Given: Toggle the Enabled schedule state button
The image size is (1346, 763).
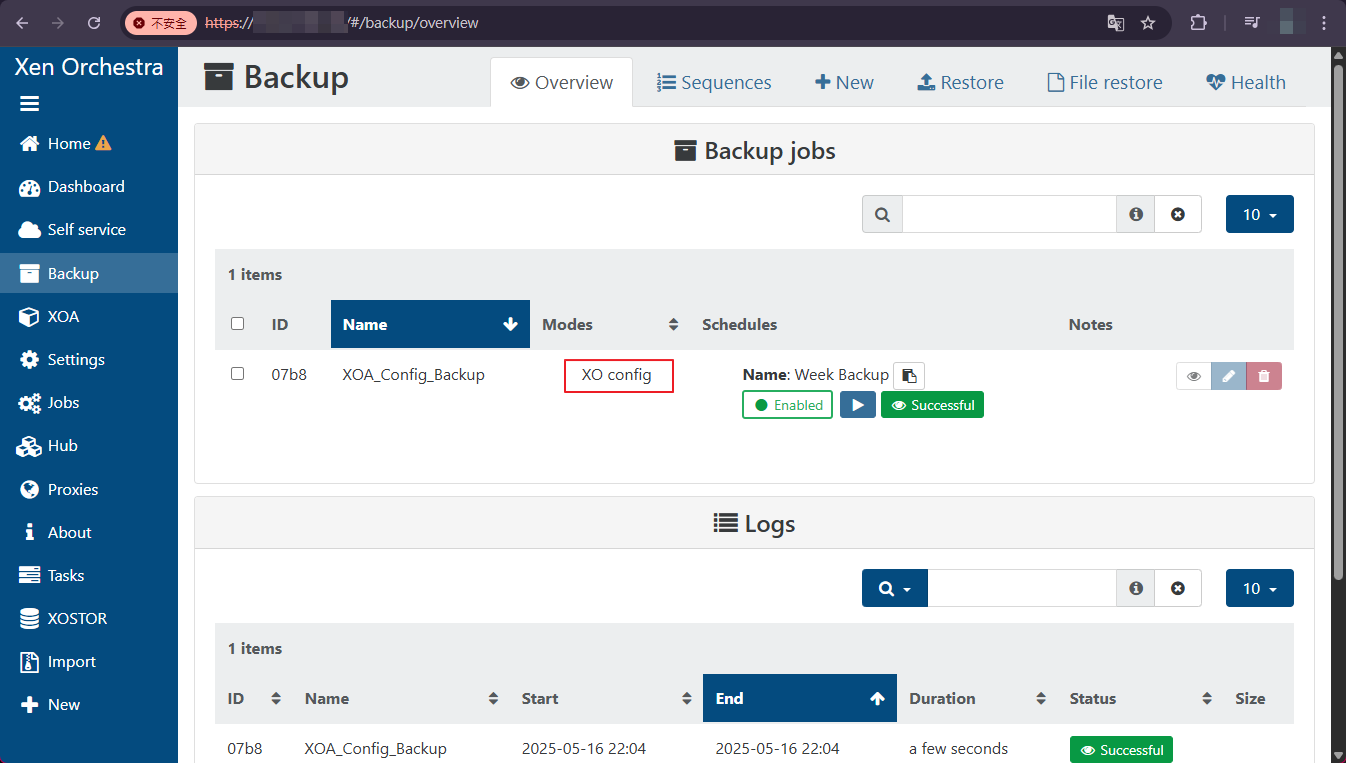Looking at the screenshot, I should pos(787,405).
